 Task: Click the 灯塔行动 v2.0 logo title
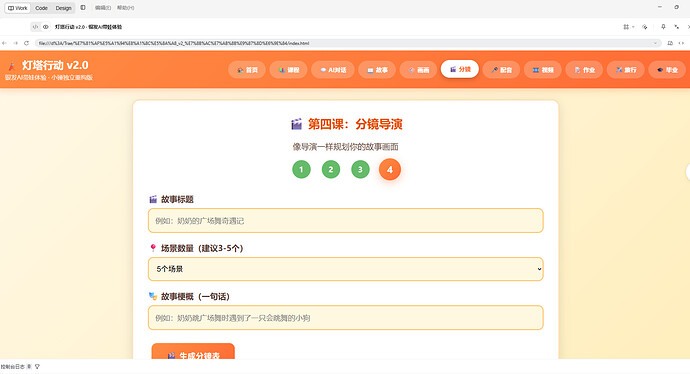point(55,65)
